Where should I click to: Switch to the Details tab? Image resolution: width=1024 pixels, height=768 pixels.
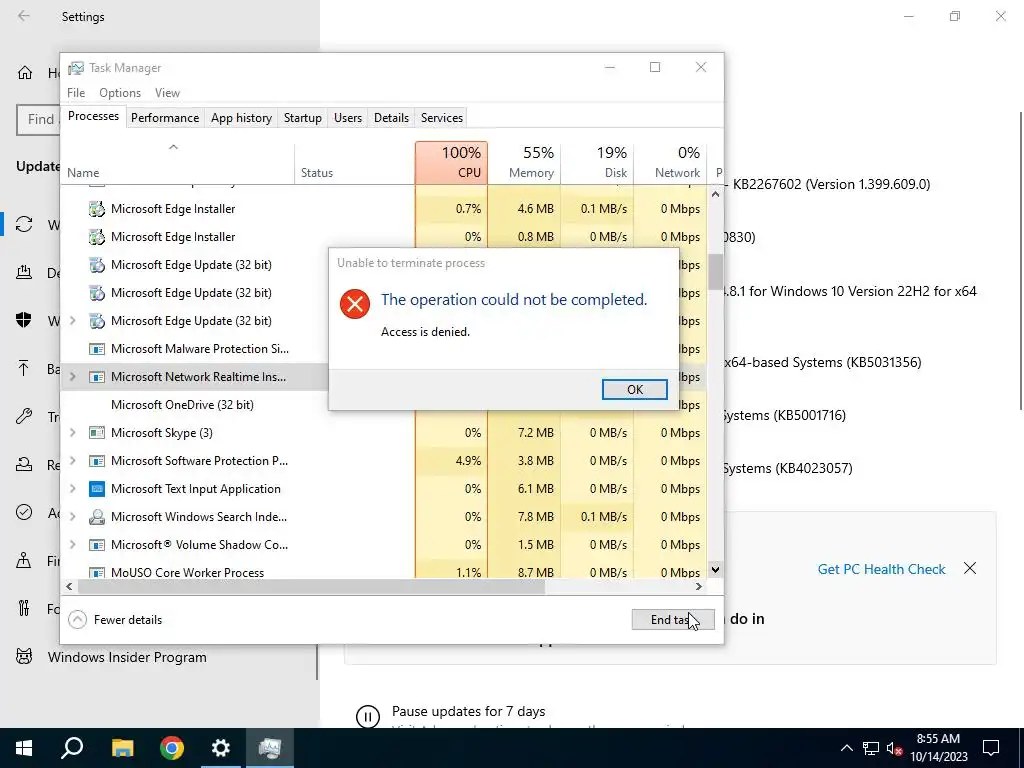[x=391, y=118]
